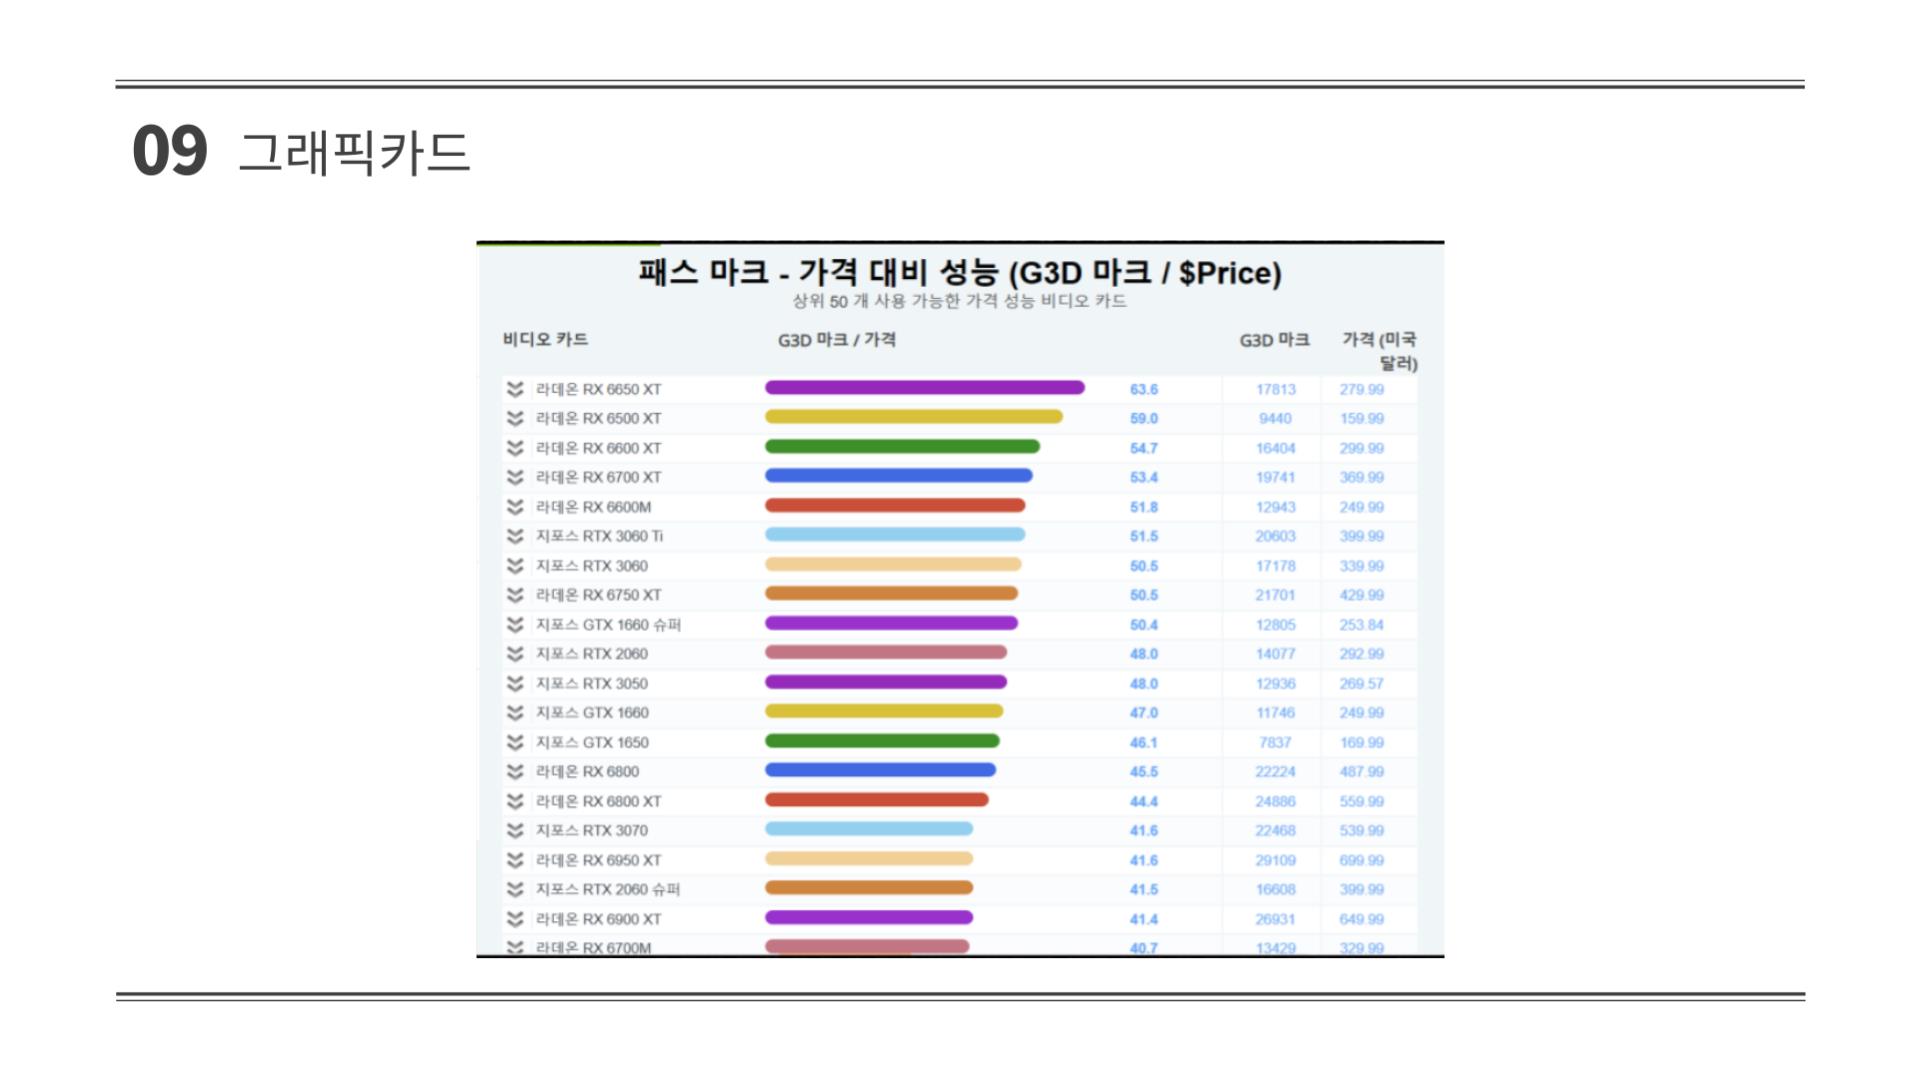Select the value score 54.7
1920x1080 pixels.
[x=1144, y=449]
